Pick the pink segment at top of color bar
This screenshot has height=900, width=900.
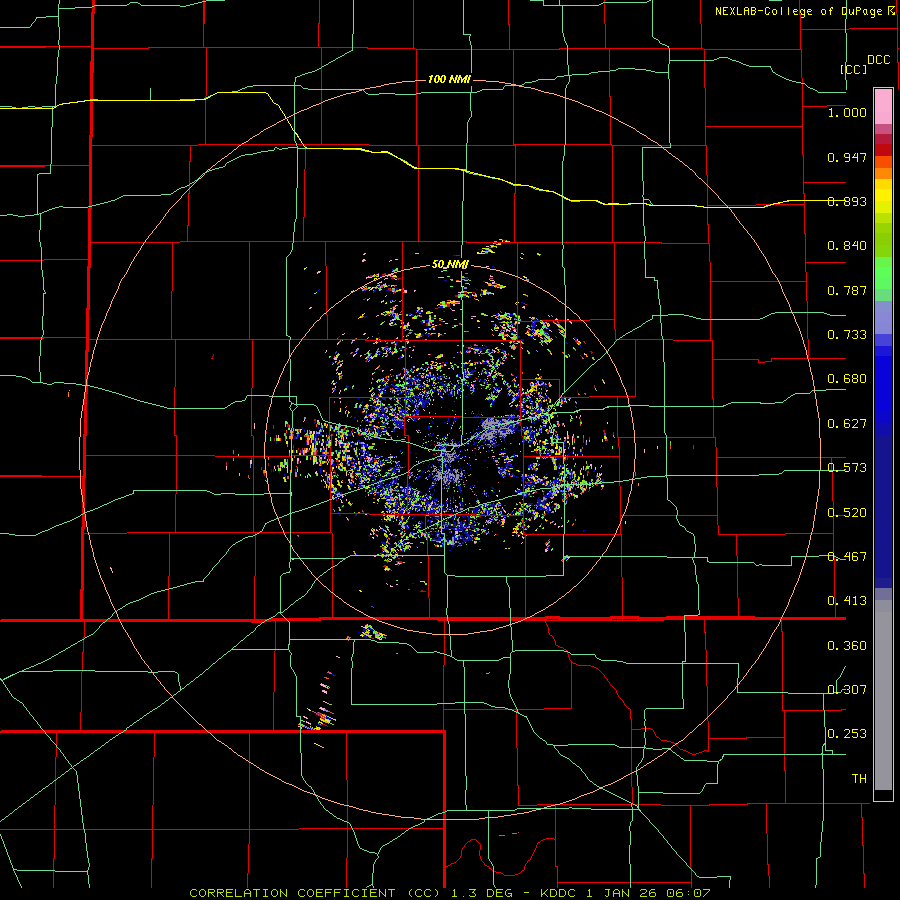[x=883, y=106]
